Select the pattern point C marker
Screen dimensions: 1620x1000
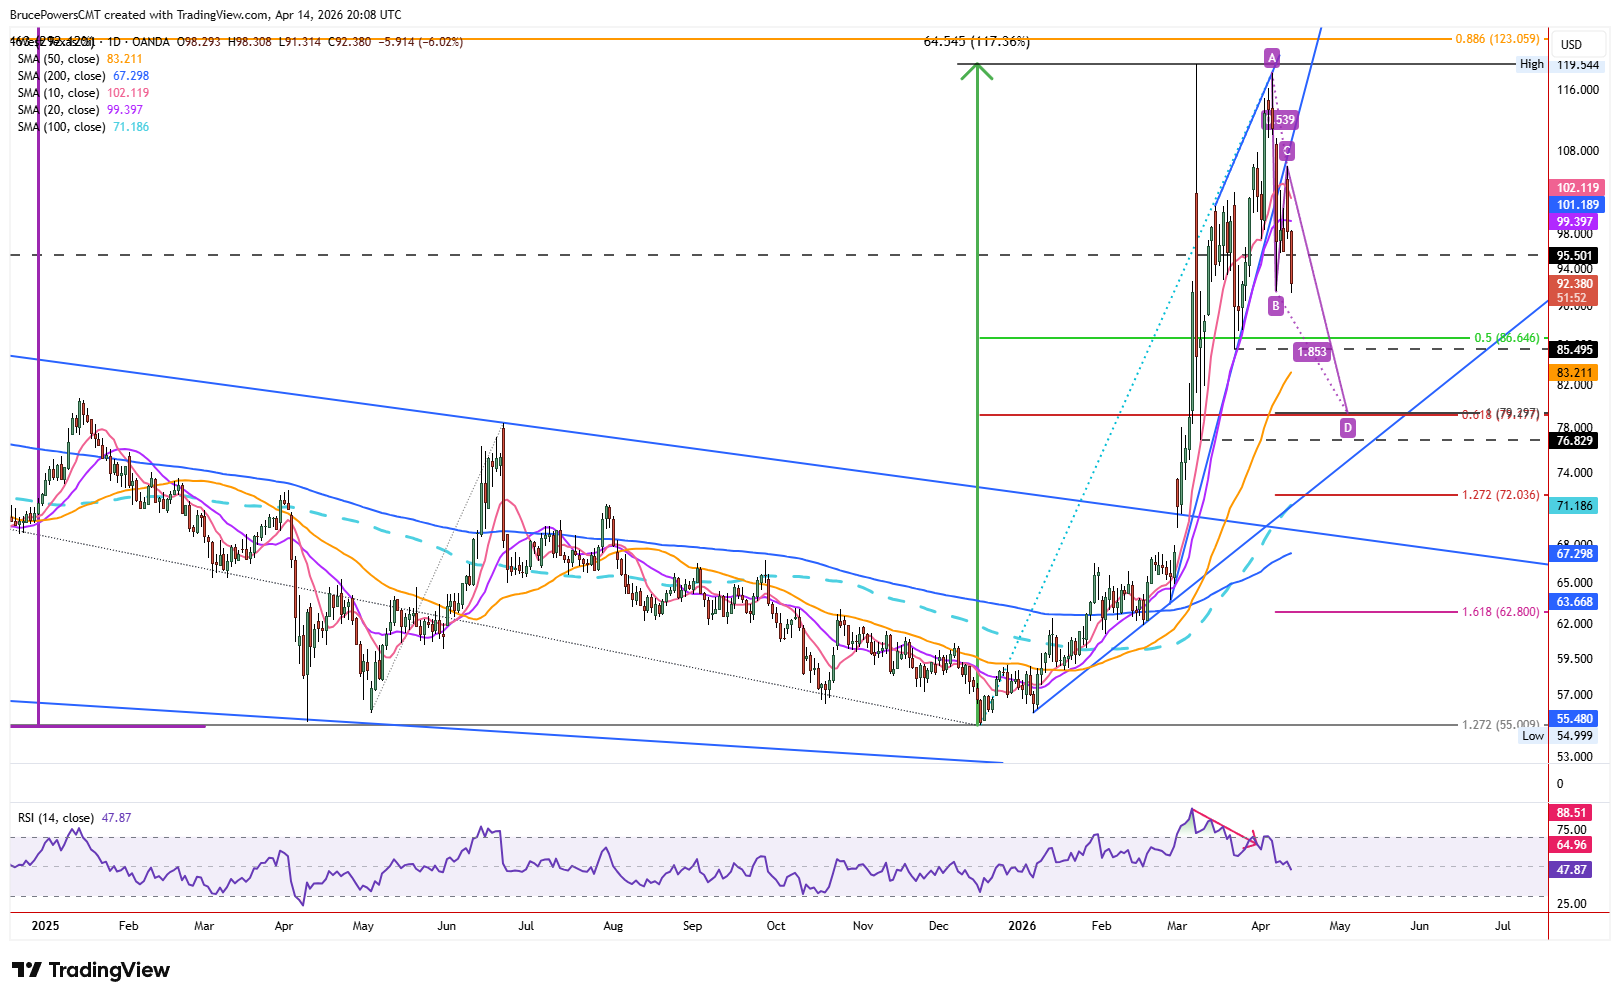[1287, 151]
